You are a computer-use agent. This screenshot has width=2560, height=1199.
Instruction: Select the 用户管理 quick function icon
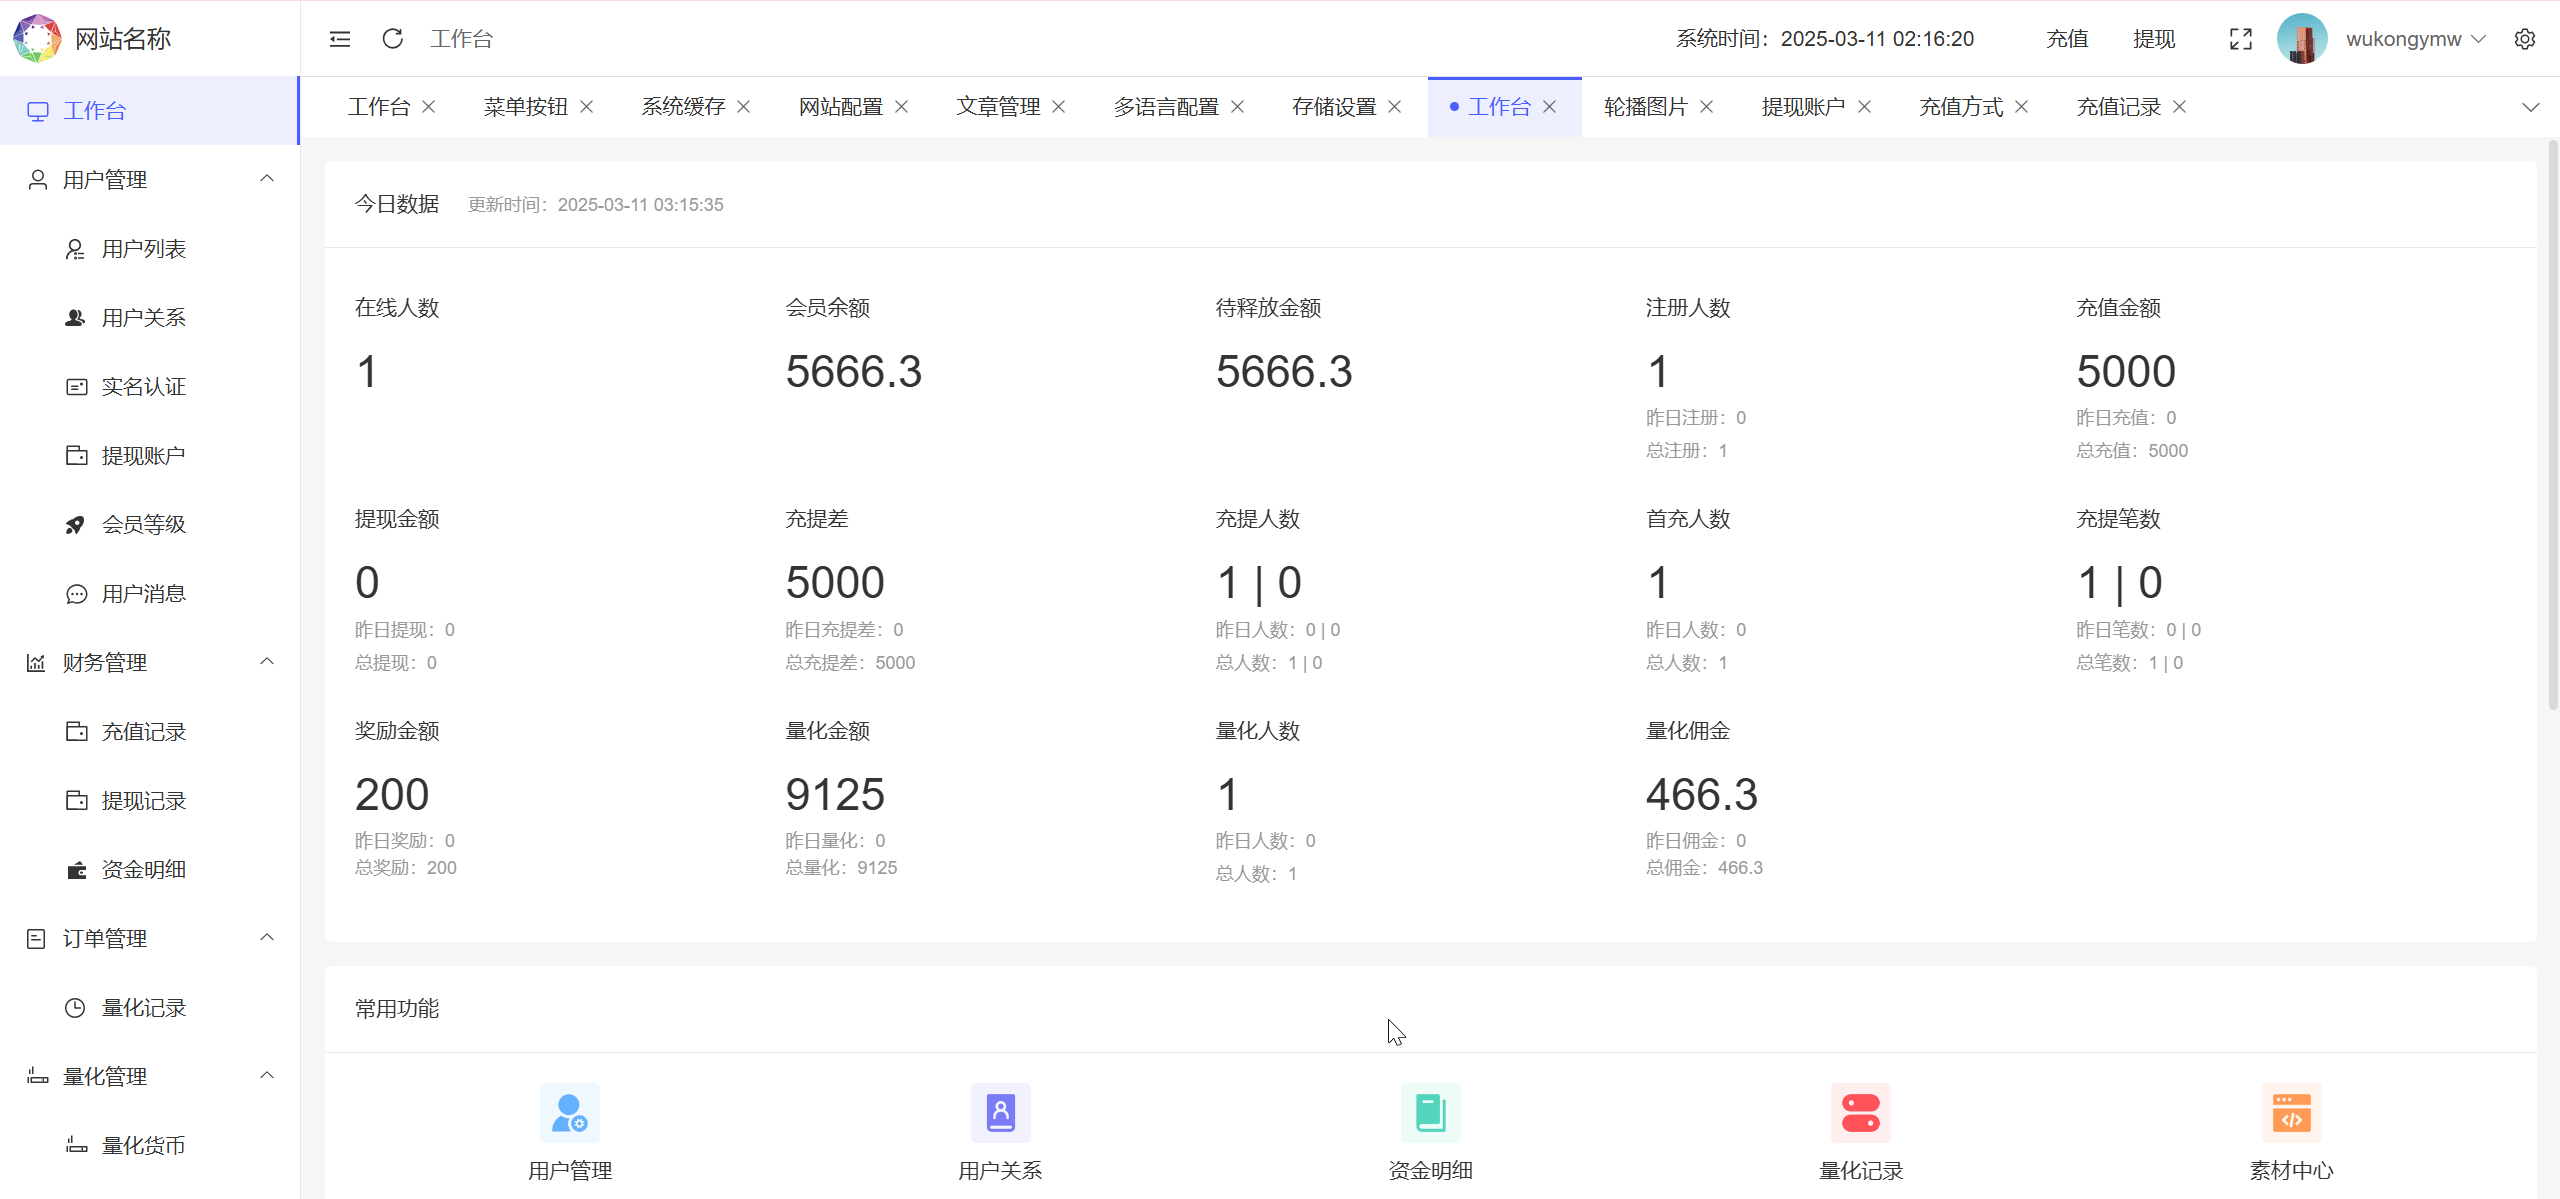click(569, 1113)
